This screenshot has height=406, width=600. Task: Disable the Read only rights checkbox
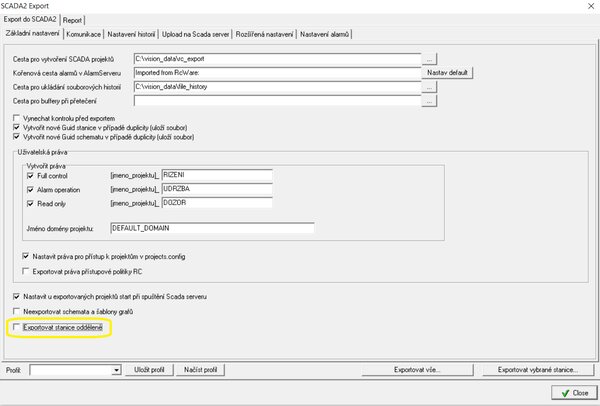(x=30, y=201)
